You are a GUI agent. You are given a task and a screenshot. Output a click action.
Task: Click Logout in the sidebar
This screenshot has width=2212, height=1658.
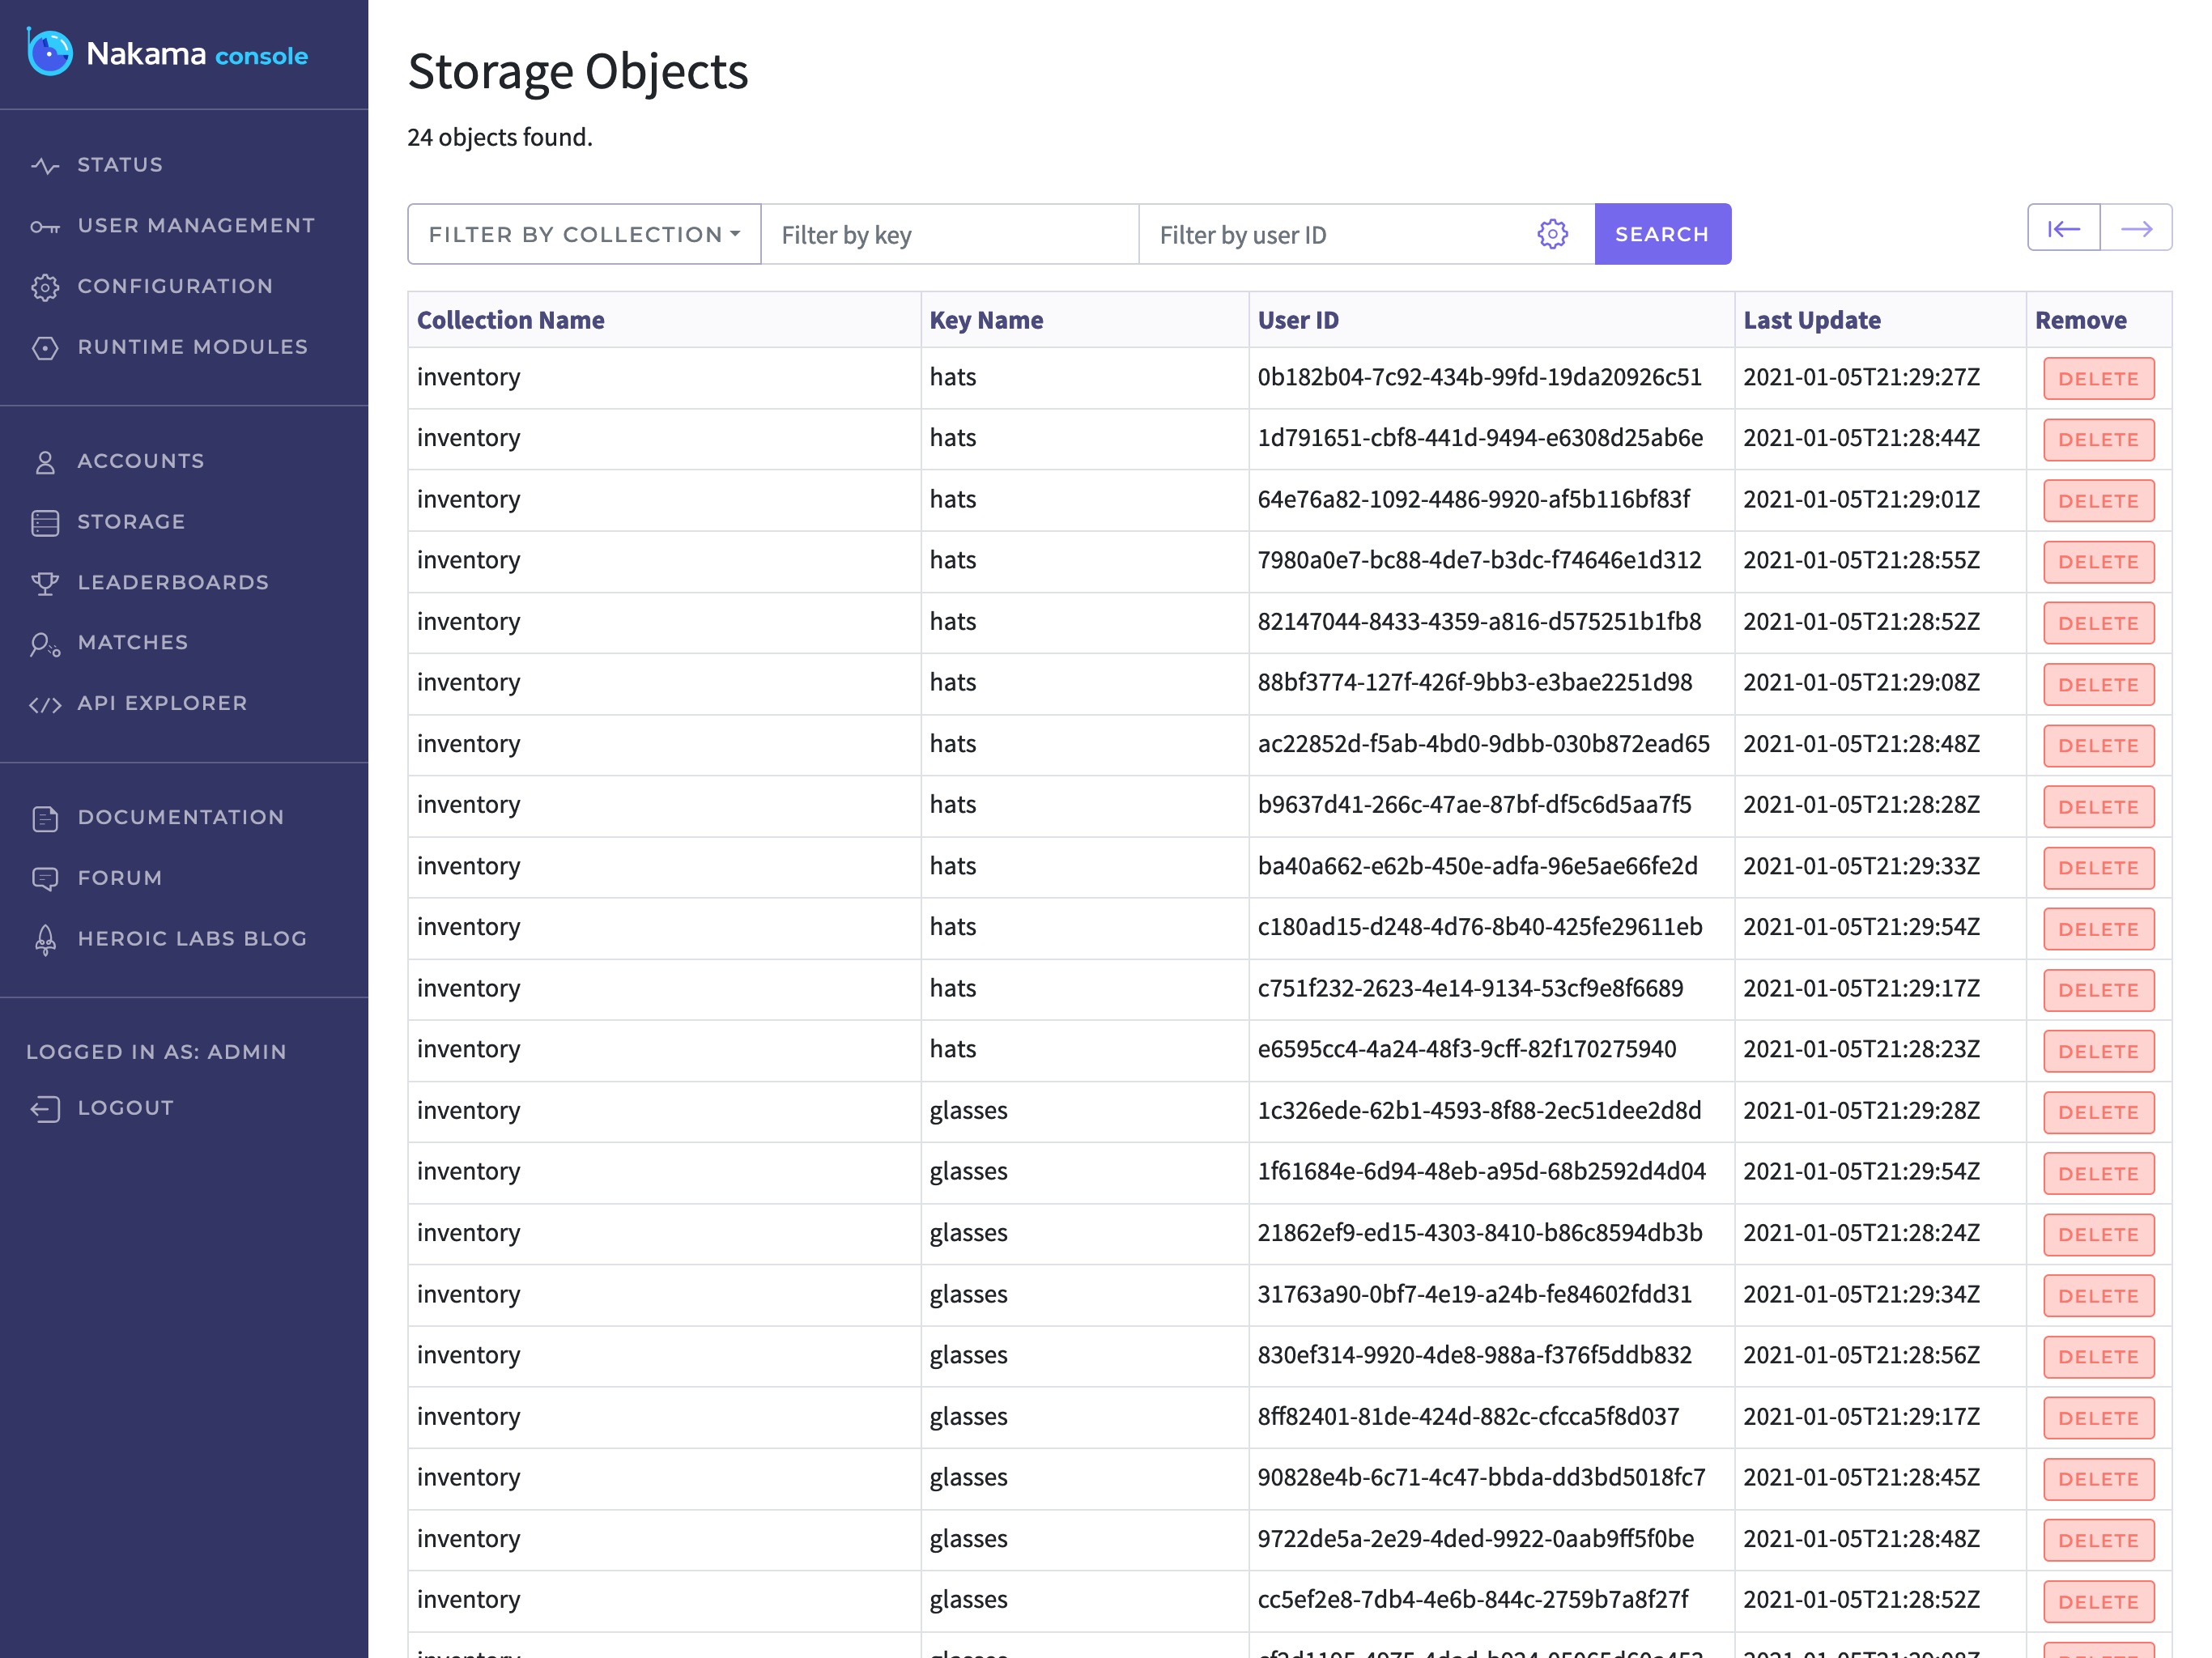point(125,1108)
